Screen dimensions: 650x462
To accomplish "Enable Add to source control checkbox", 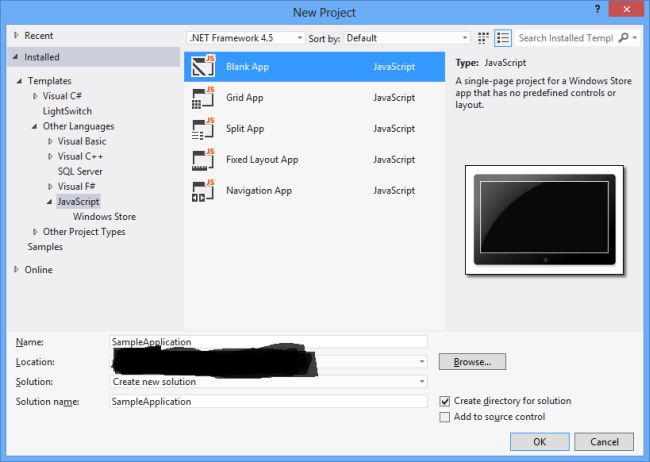I will 444,417.
